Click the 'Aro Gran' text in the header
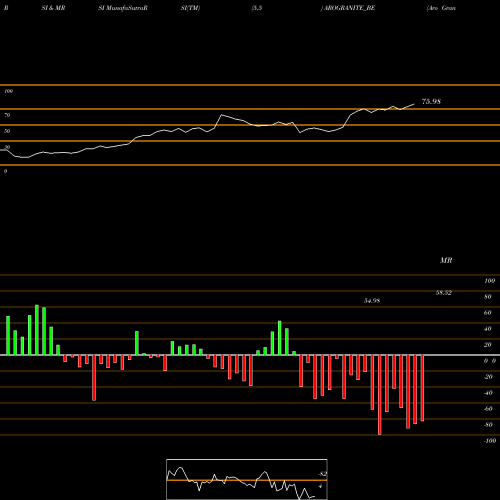The width and height of the screenshot is (500, 500). 441,8
